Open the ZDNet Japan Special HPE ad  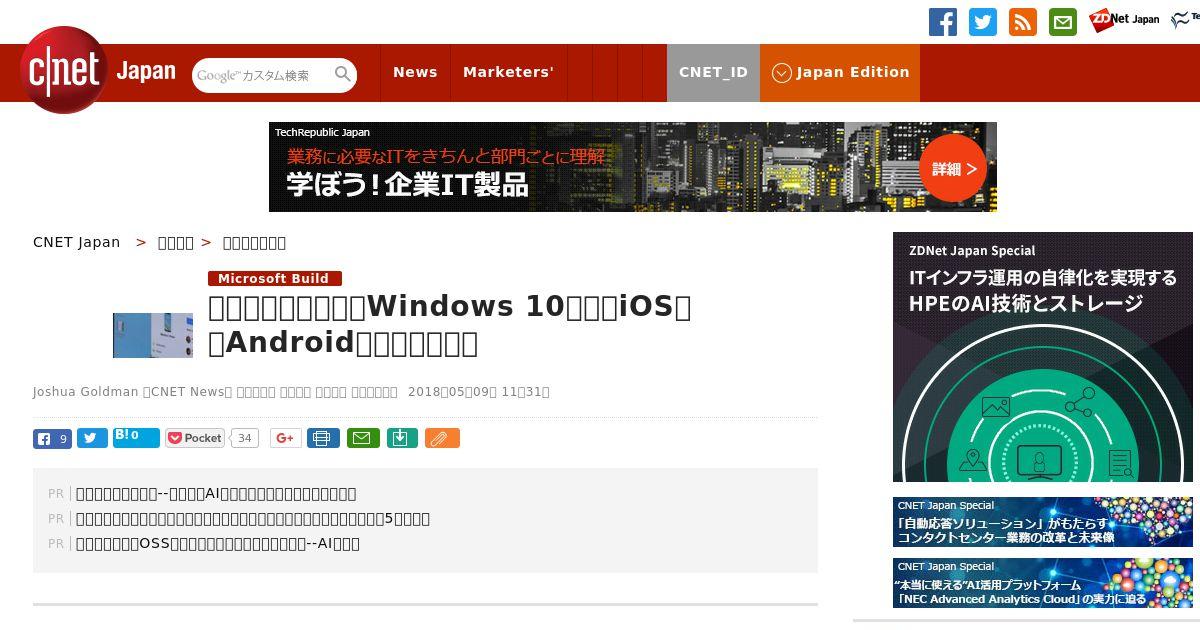(x=1043, y=357)
